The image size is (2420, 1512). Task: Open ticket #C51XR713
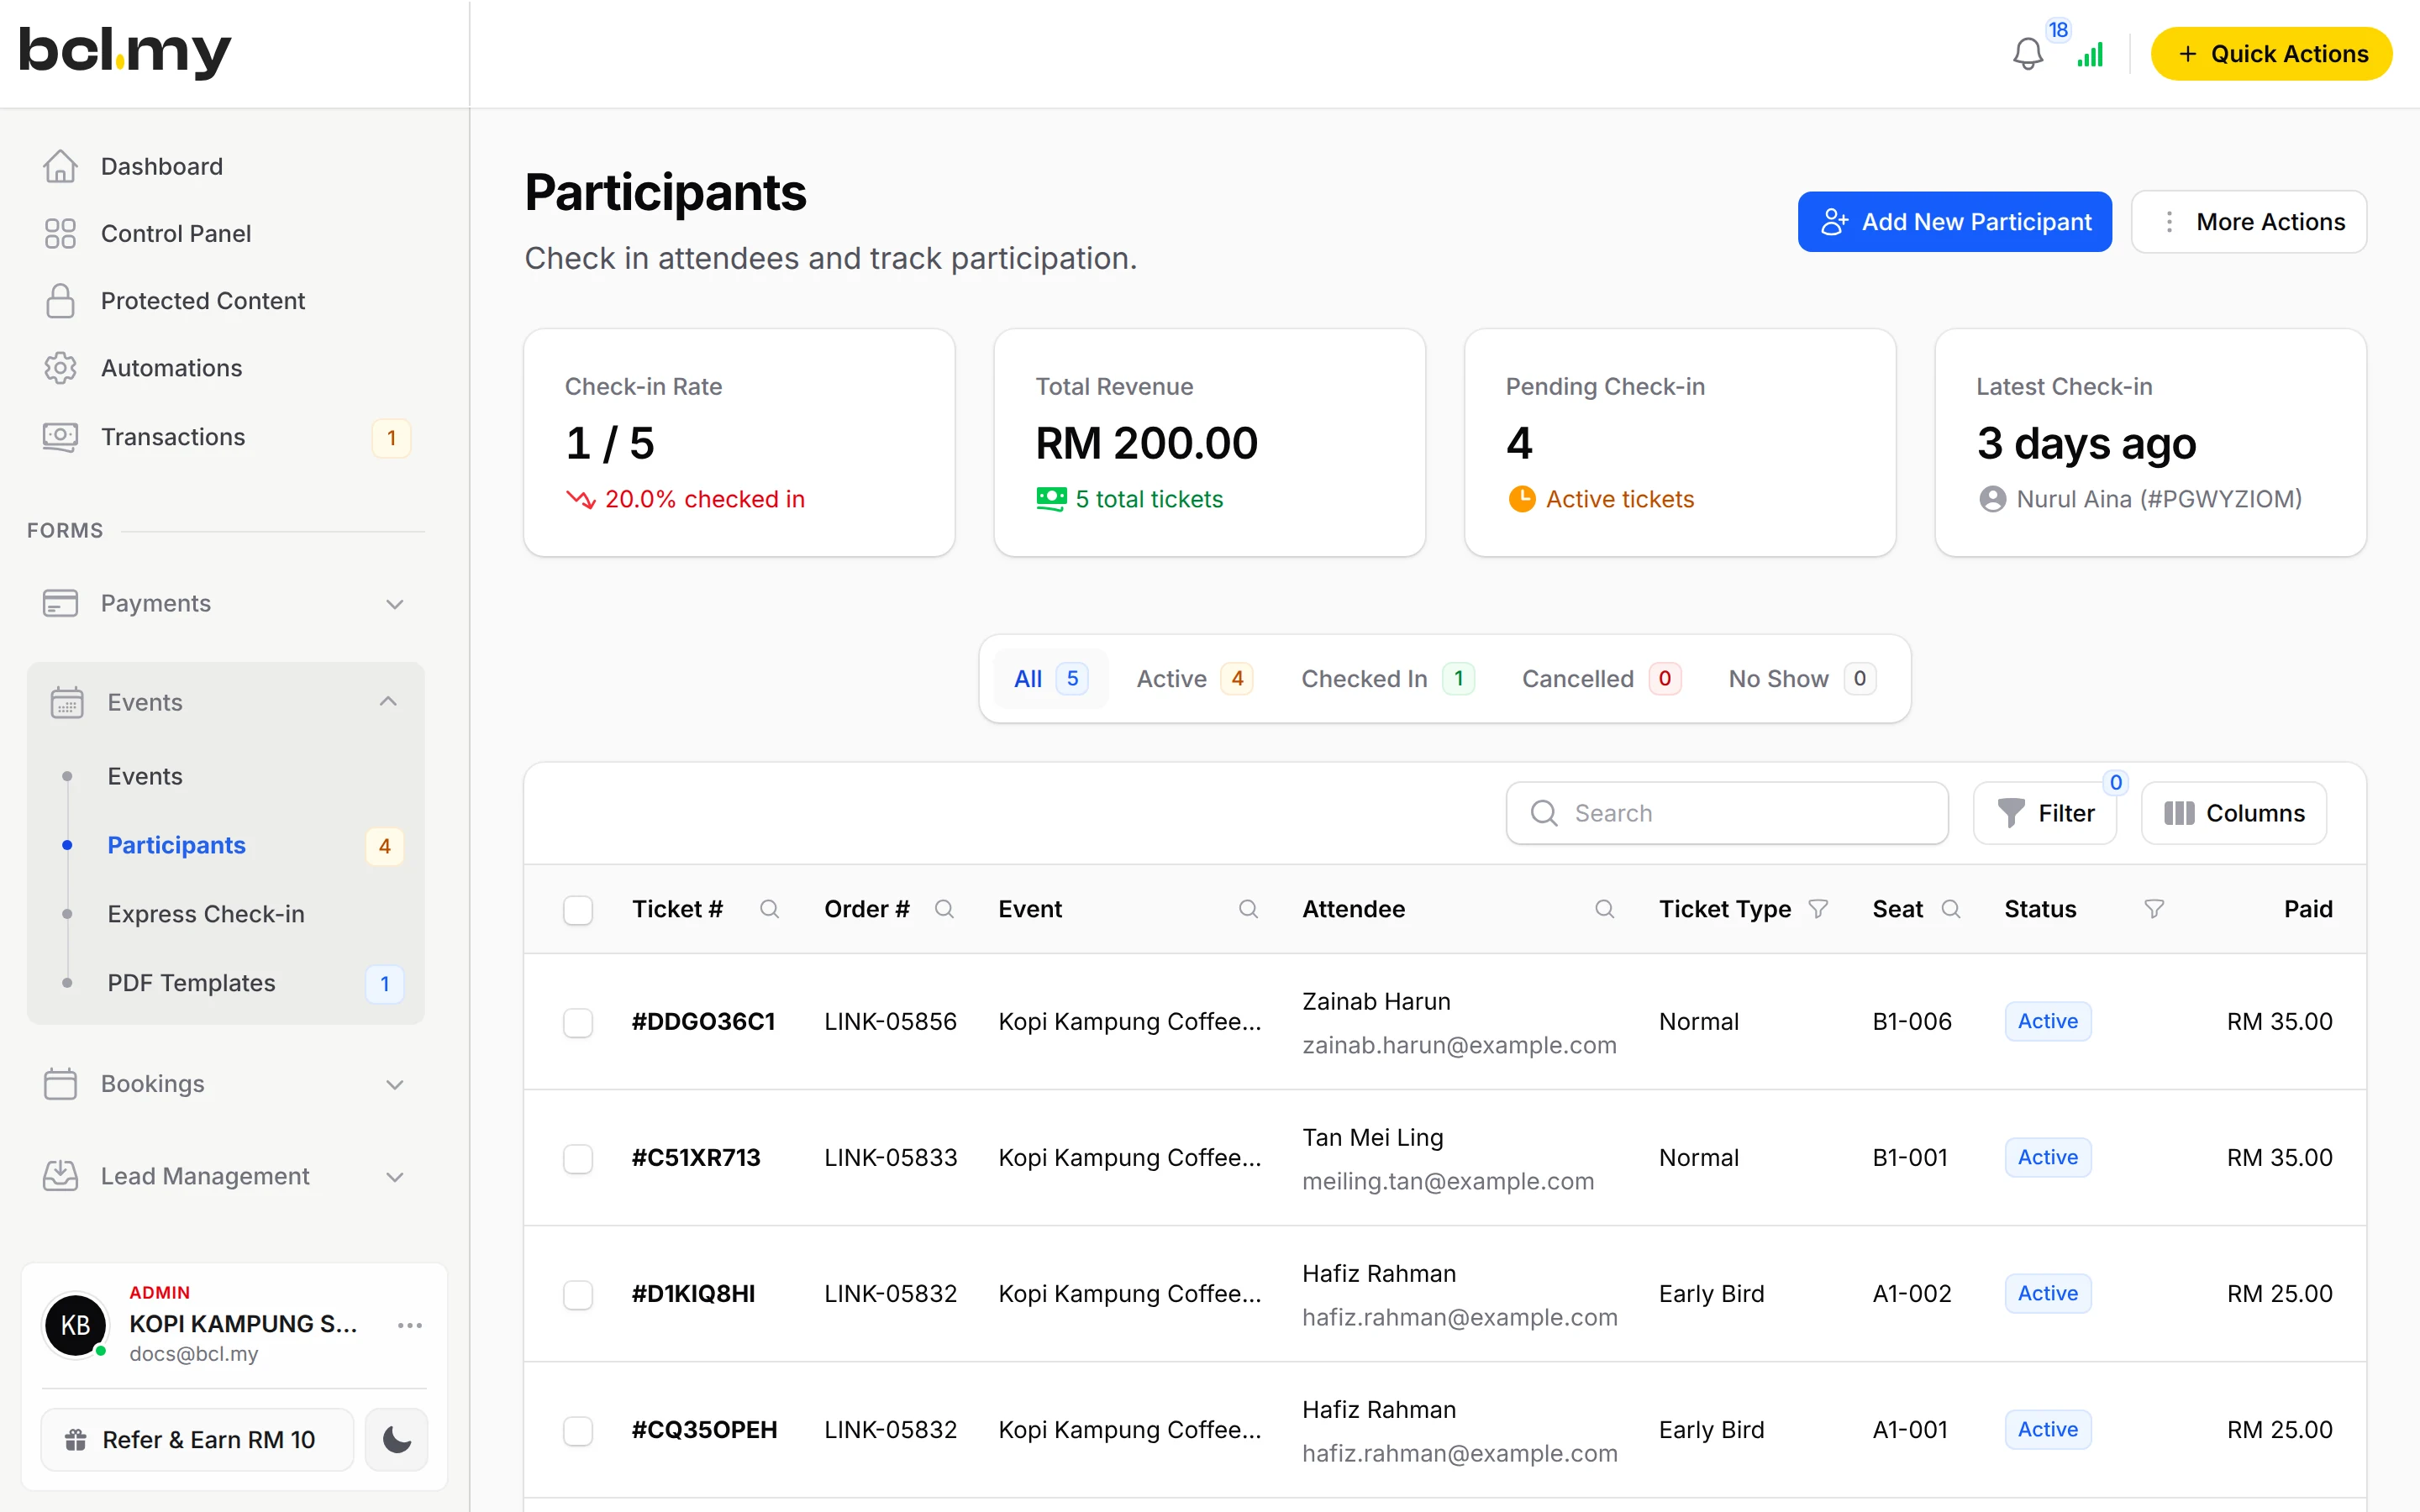(696, 1157)
